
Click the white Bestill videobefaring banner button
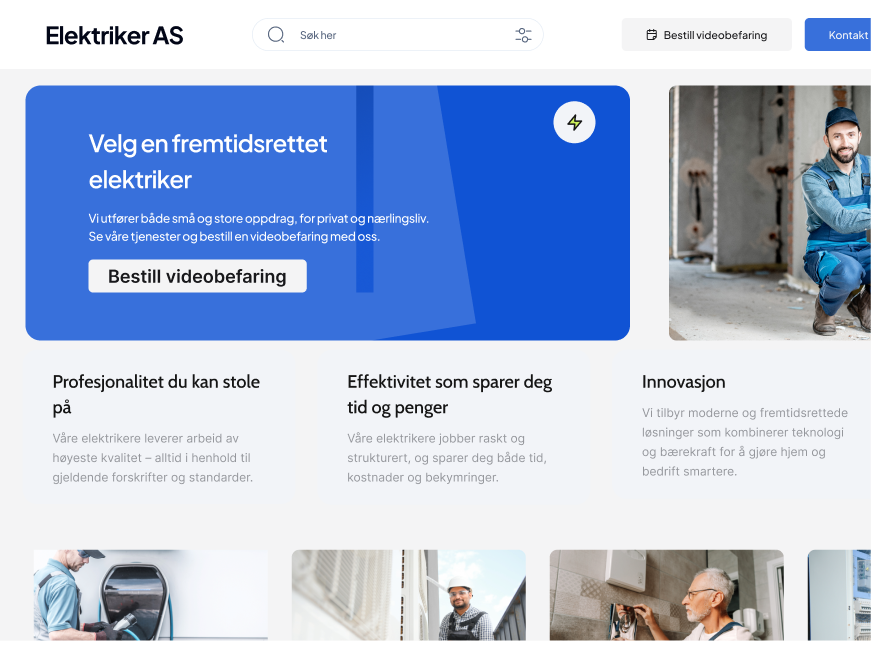pyautogui.click(x=197, y=276)
